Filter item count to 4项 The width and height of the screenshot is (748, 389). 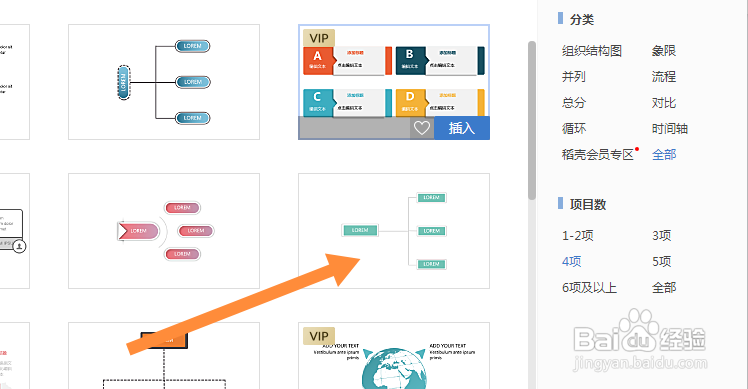[571, 261]
